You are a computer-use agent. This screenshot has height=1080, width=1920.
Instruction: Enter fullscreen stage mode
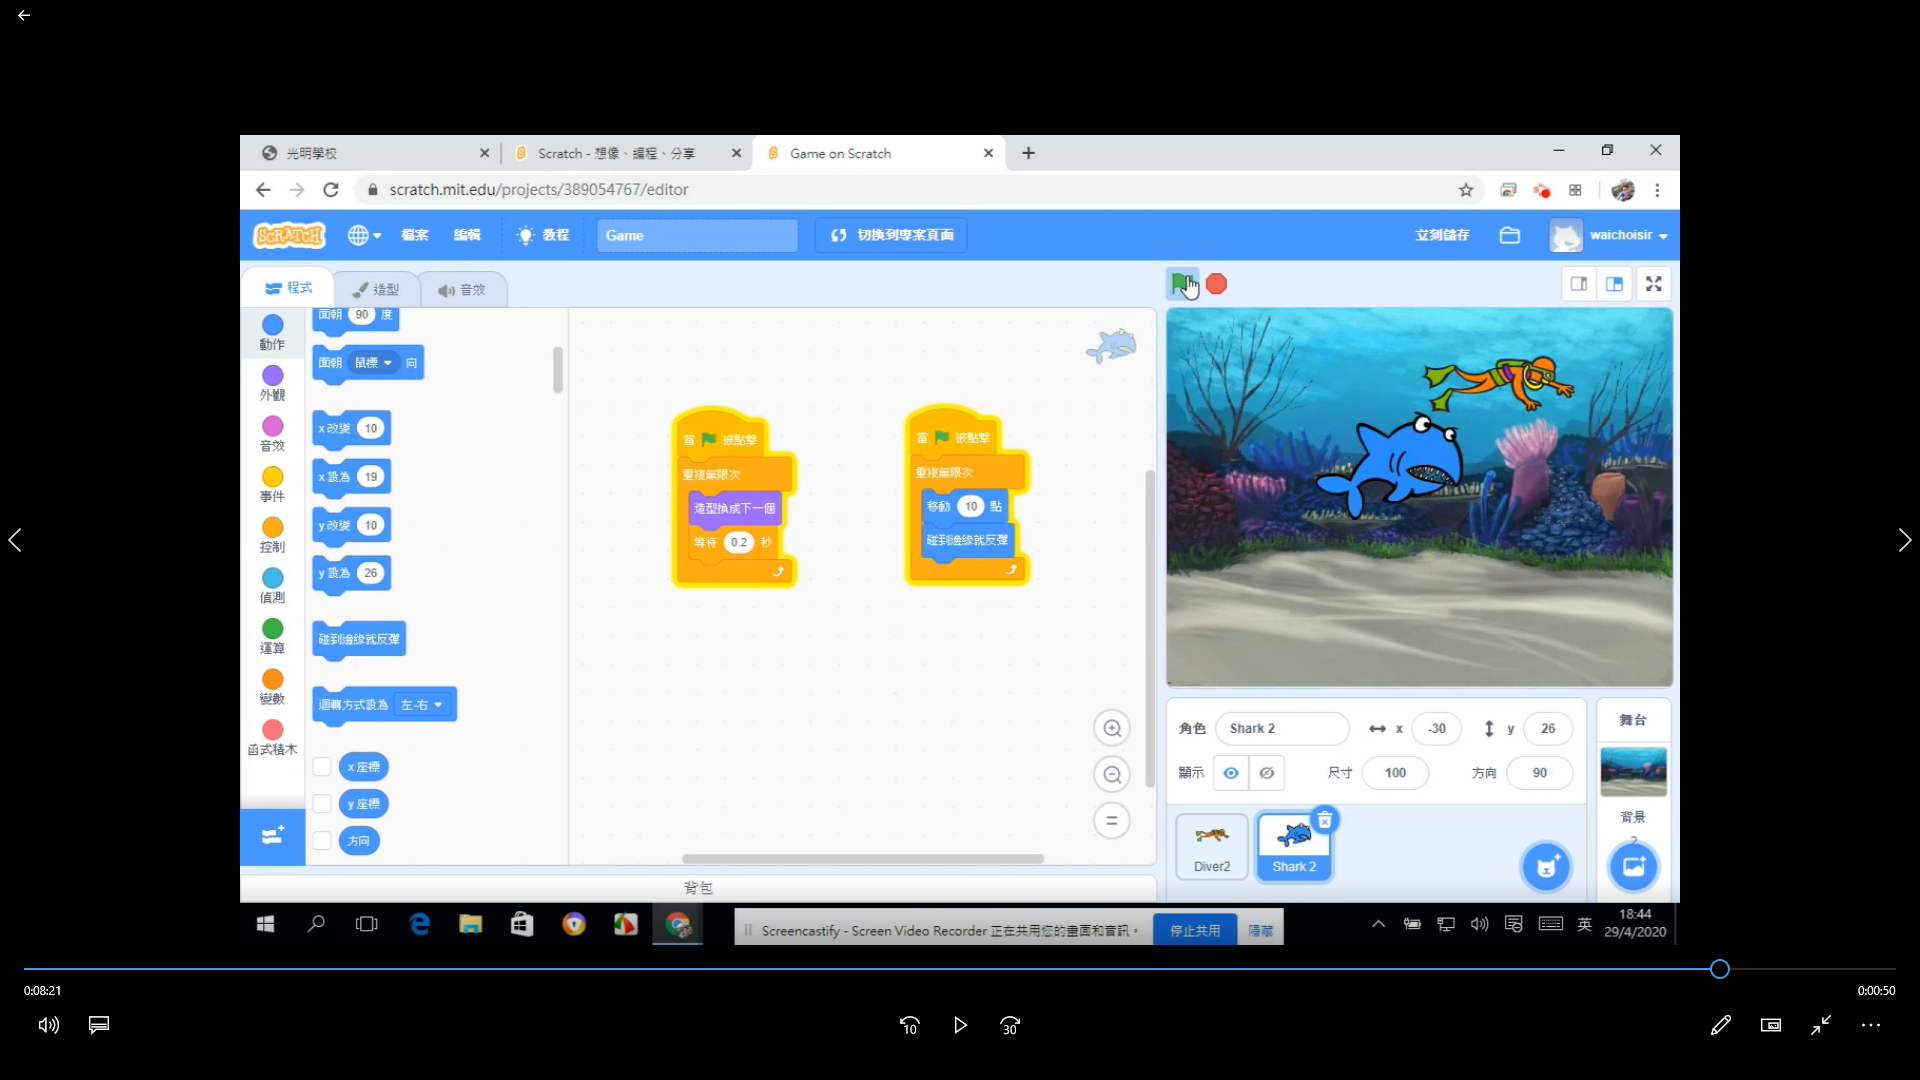click(x=1654, y=284)
